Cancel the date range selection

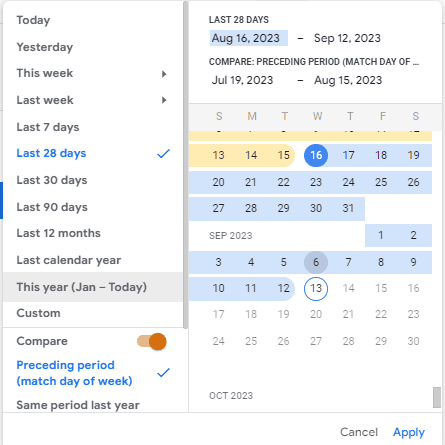coord(359,432)
